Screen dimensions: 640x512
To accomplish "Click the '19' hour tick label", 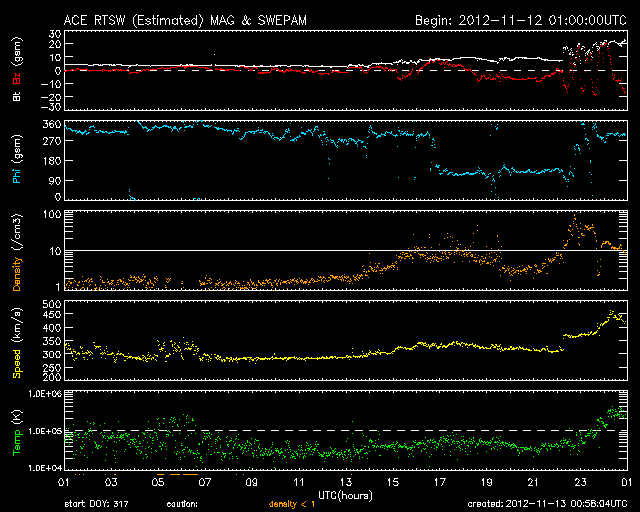I will pos(487,482).
